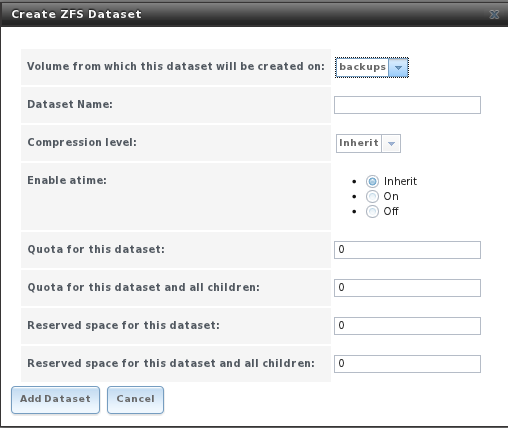The height and width of the screenshot is (428, 508).
Task: Click the Create ZFS Dataset title bar
Action: pyautogui.click(x=254, y=14)
